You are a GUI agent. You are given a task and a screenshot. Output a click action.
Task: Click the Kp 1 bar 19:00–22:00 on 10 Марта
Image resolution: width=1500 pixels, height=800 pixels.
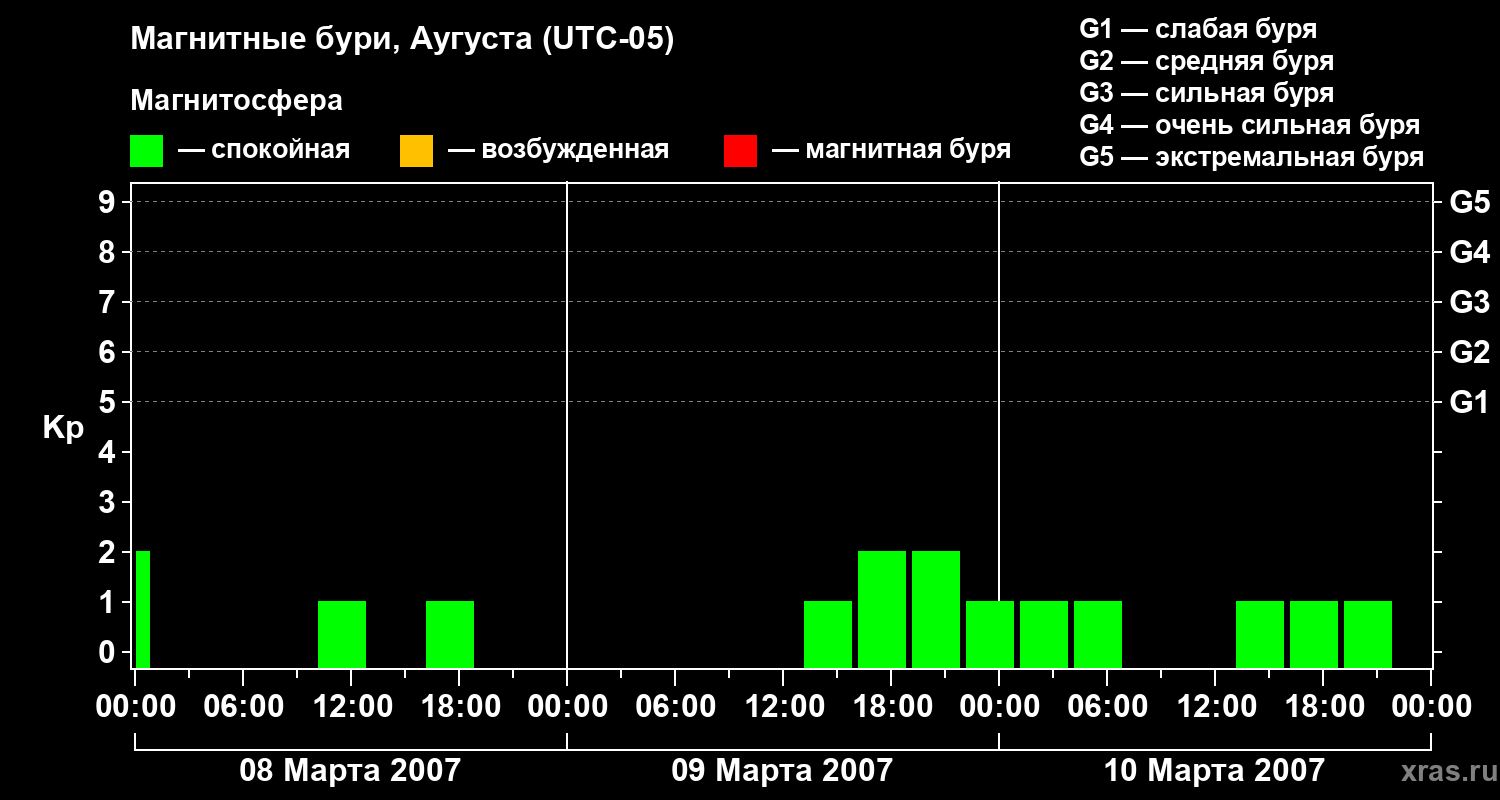click(x=1368, y=634)
